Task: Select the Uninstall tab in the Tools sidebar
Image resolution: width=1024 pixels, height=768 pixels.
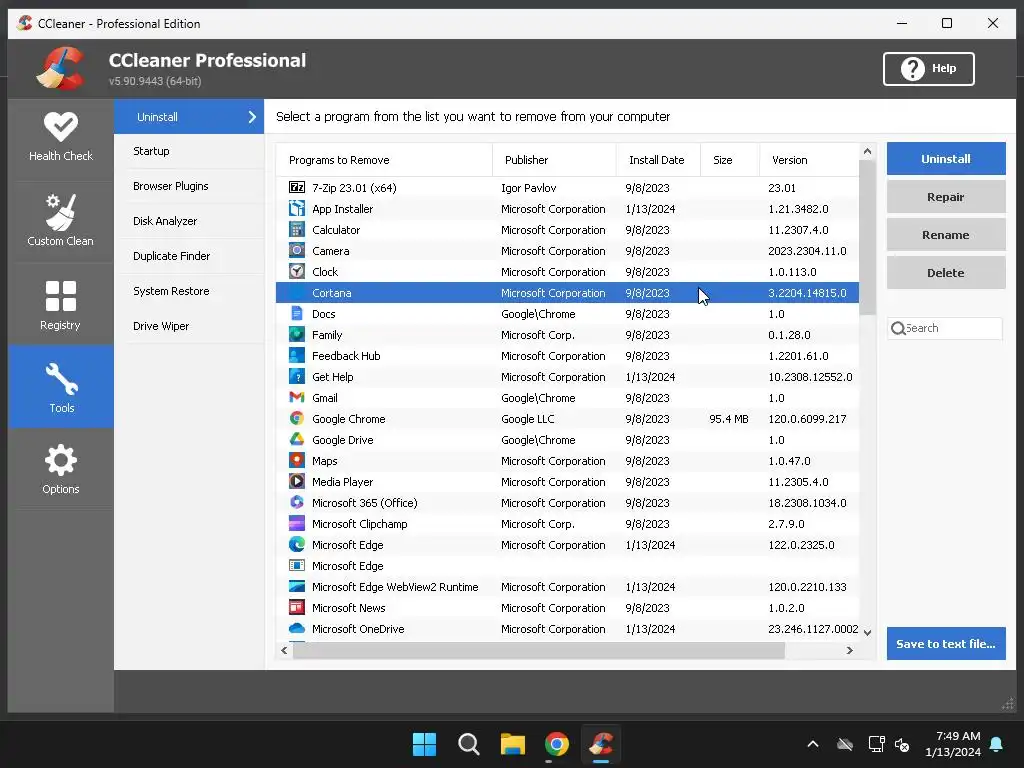Action: [x=189, y=117]
